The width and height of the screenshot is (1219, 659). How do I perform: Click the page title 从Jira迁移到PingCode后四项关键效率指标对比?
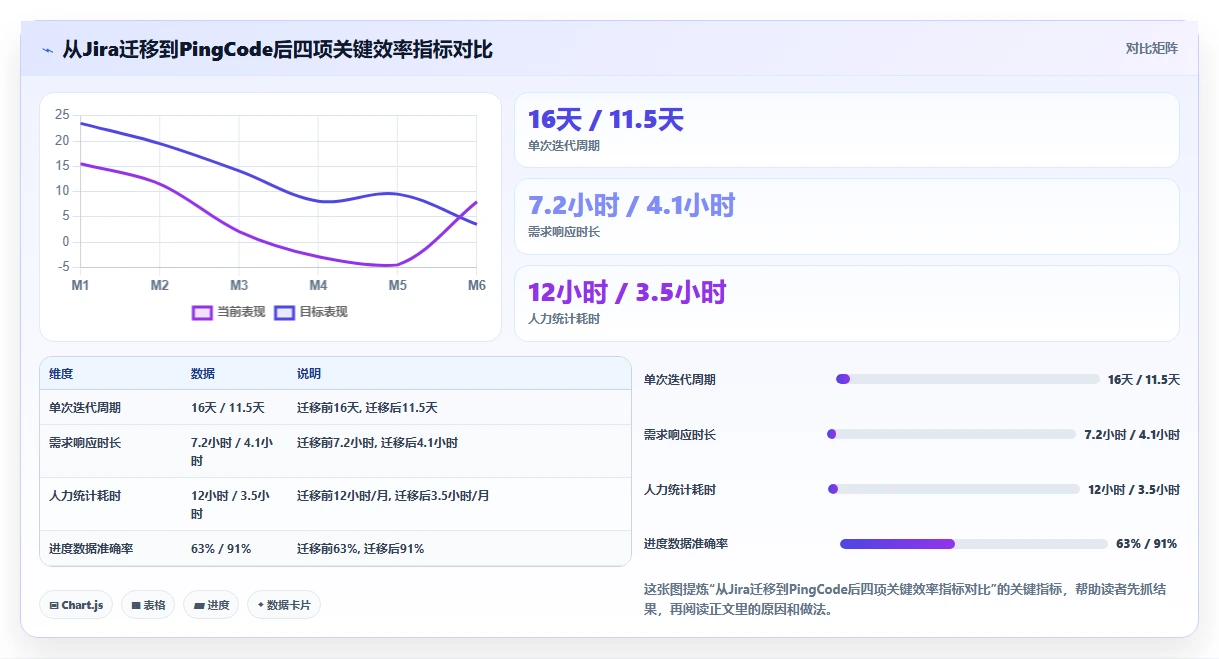[277, 49]
